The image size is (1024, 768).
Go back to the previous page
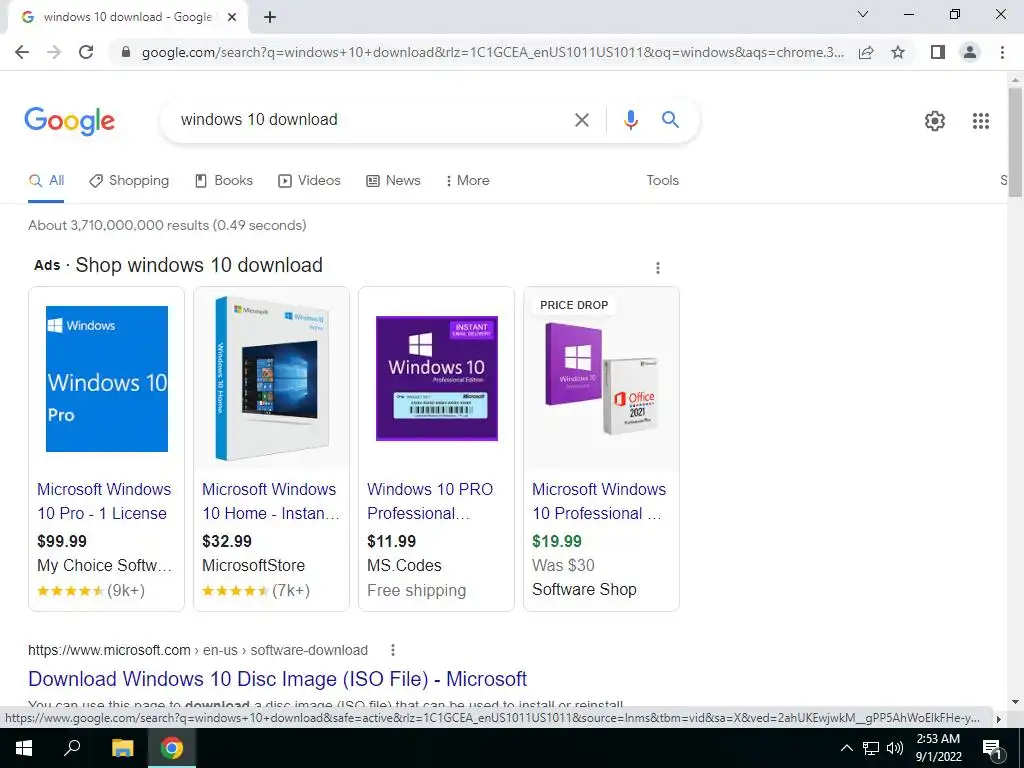coord(22,52)
